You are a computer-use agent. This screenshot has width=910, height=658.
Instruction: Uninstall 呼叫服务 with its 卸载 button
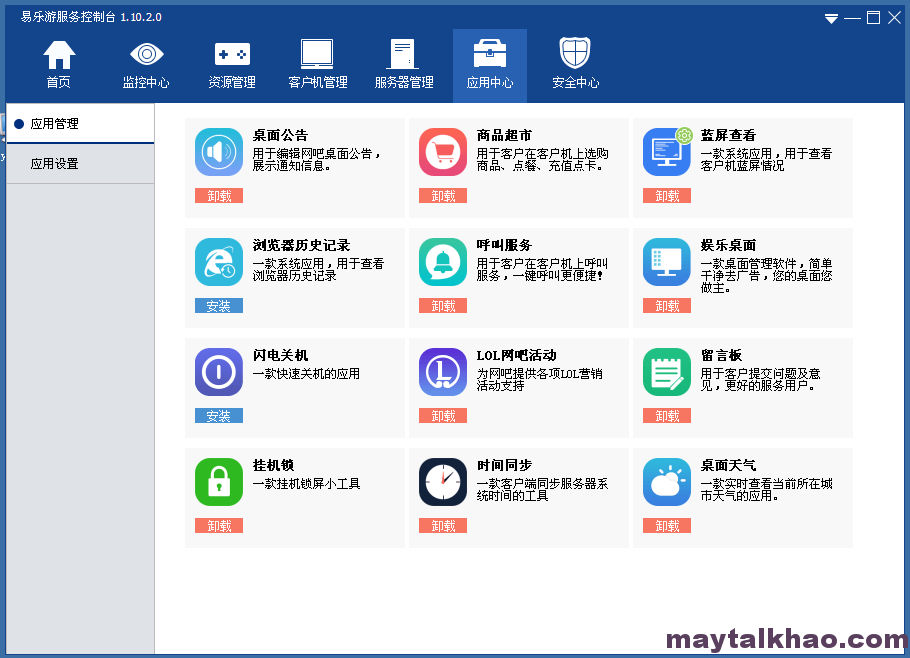click(443, 306)
